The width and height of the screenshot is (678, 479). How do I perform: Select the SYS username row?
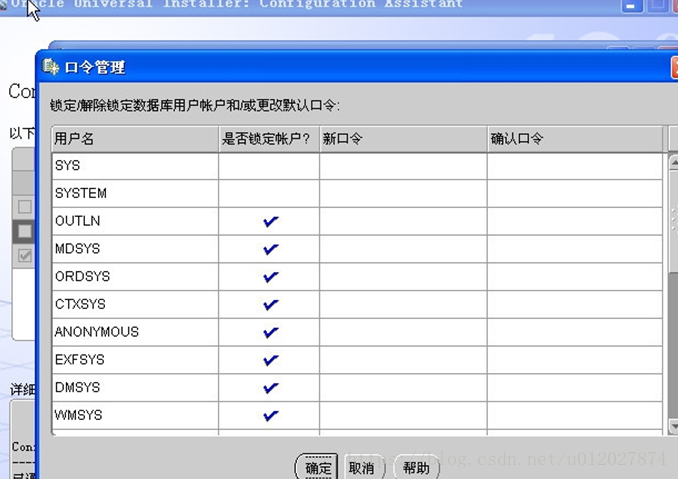135,166
